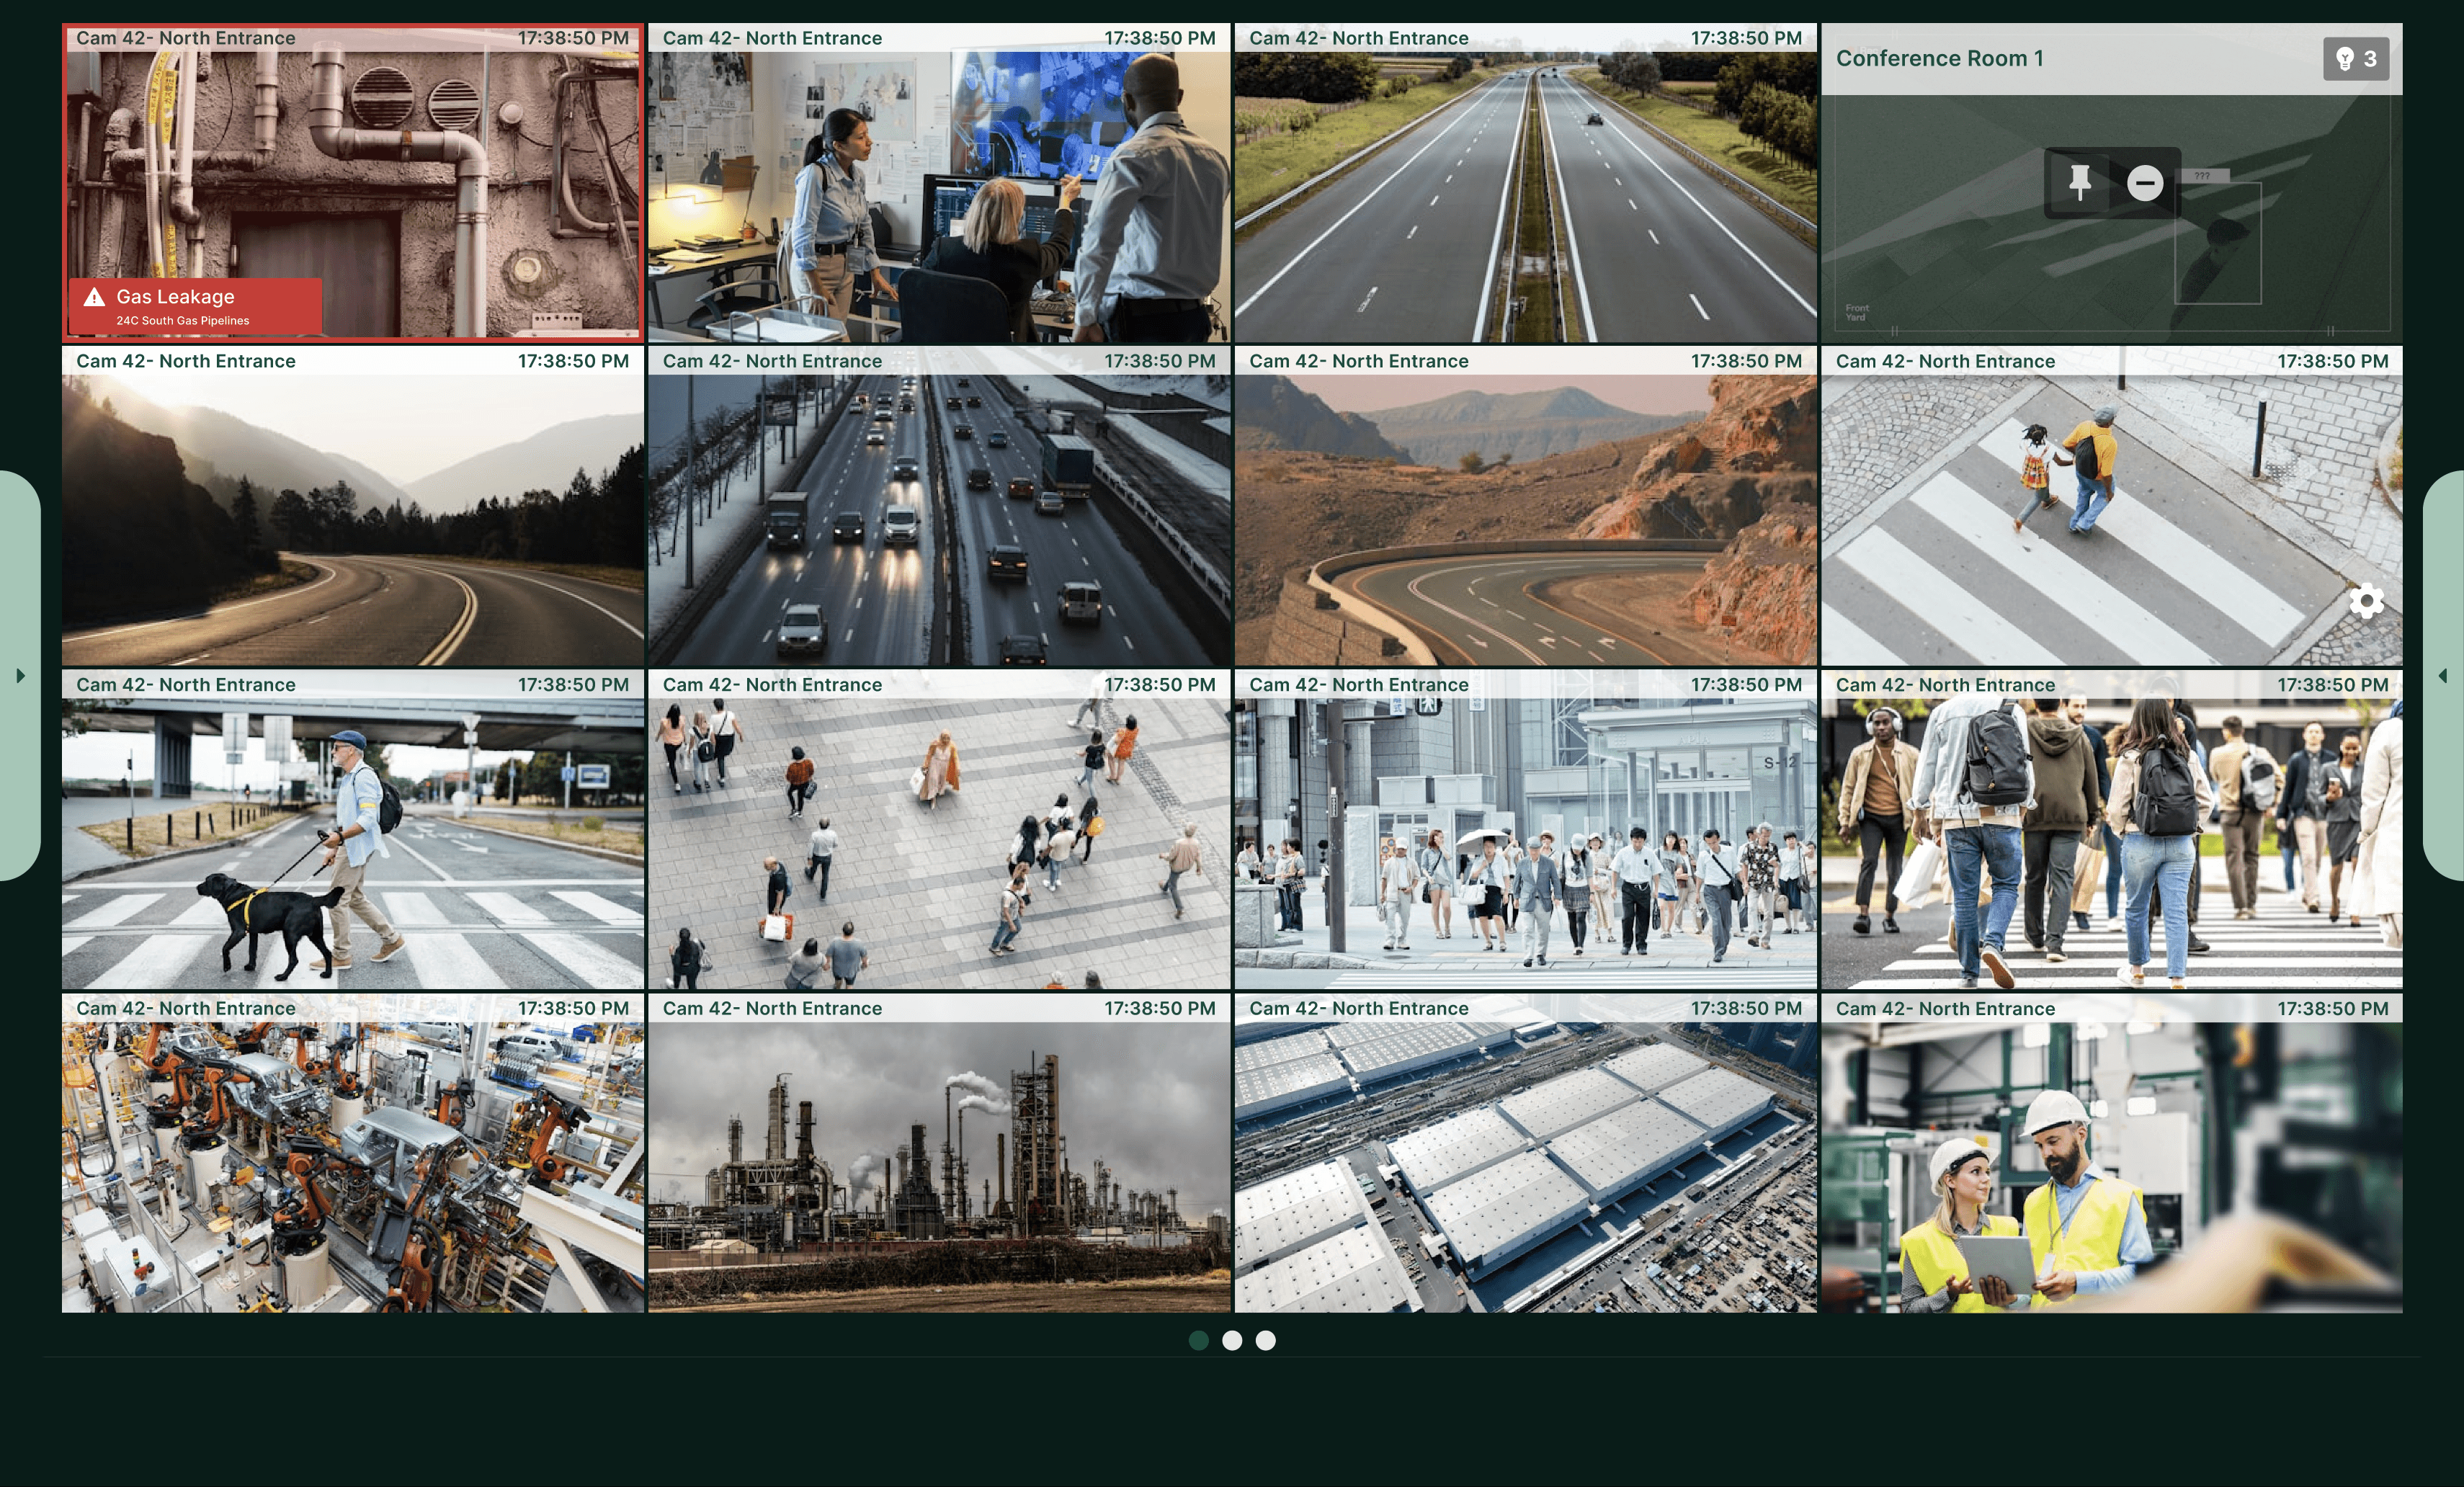Switch to the third camera grid page

1265,1340
